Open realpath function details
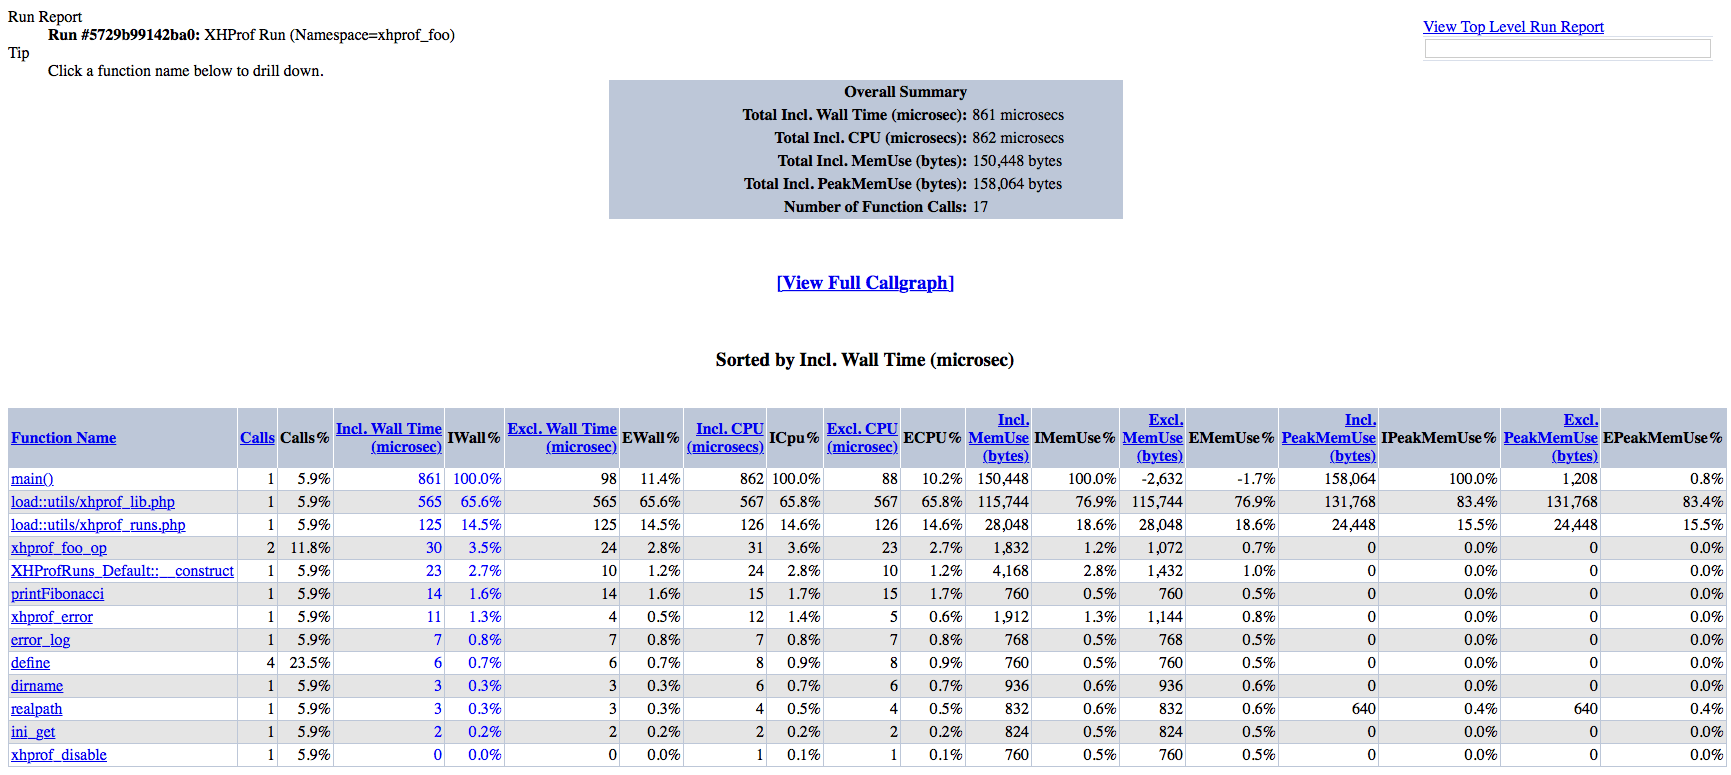The width and height of the screenshot is (1731, 775). point(36,709)
